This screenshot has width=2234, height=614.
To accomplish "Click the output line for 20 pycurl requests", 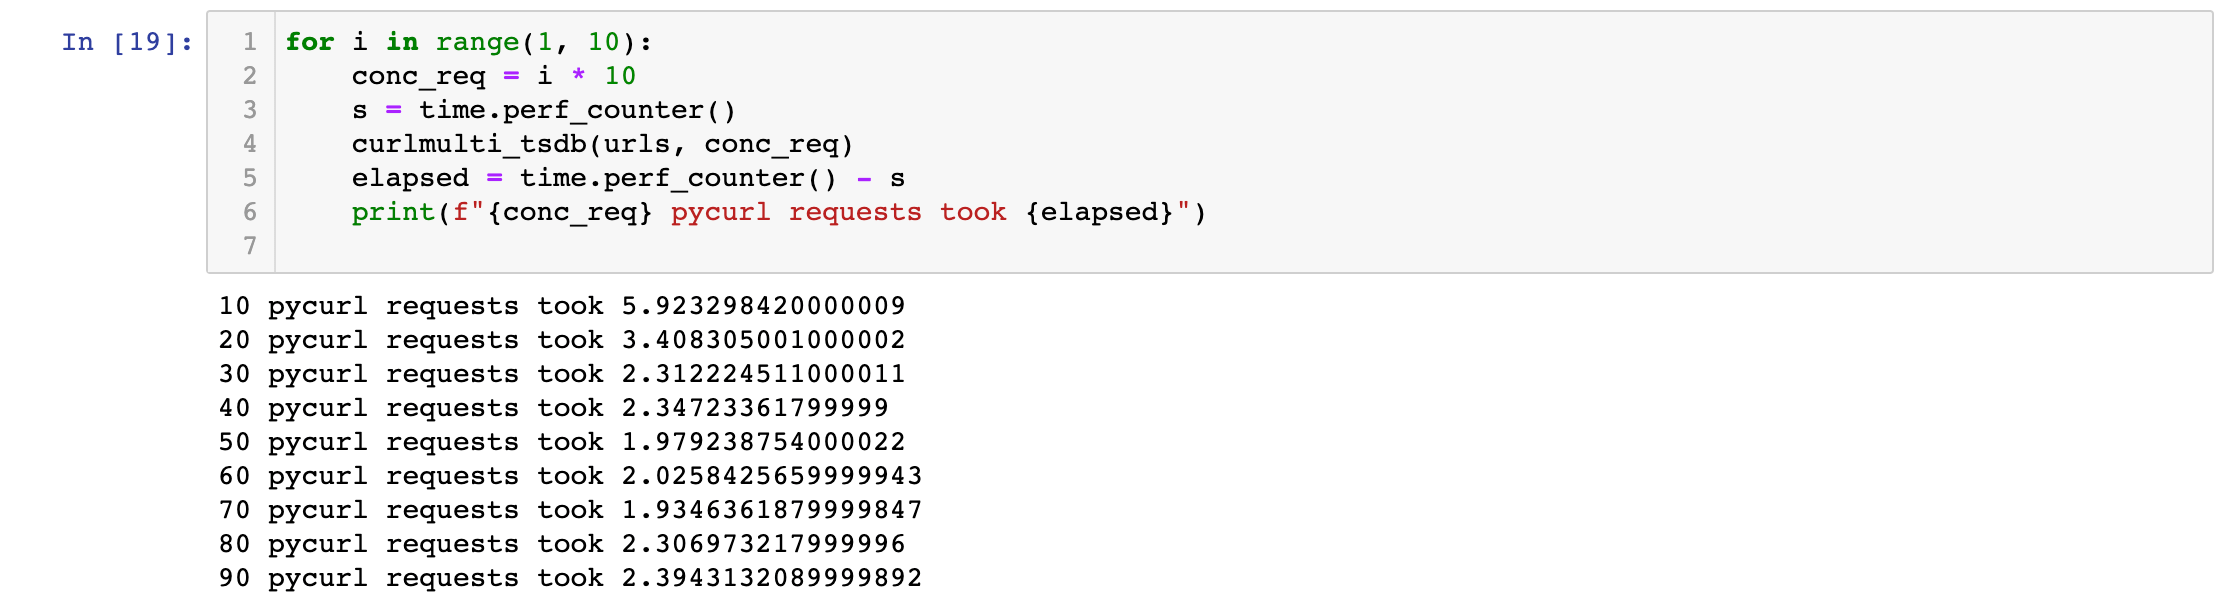I will click(562, 340).
